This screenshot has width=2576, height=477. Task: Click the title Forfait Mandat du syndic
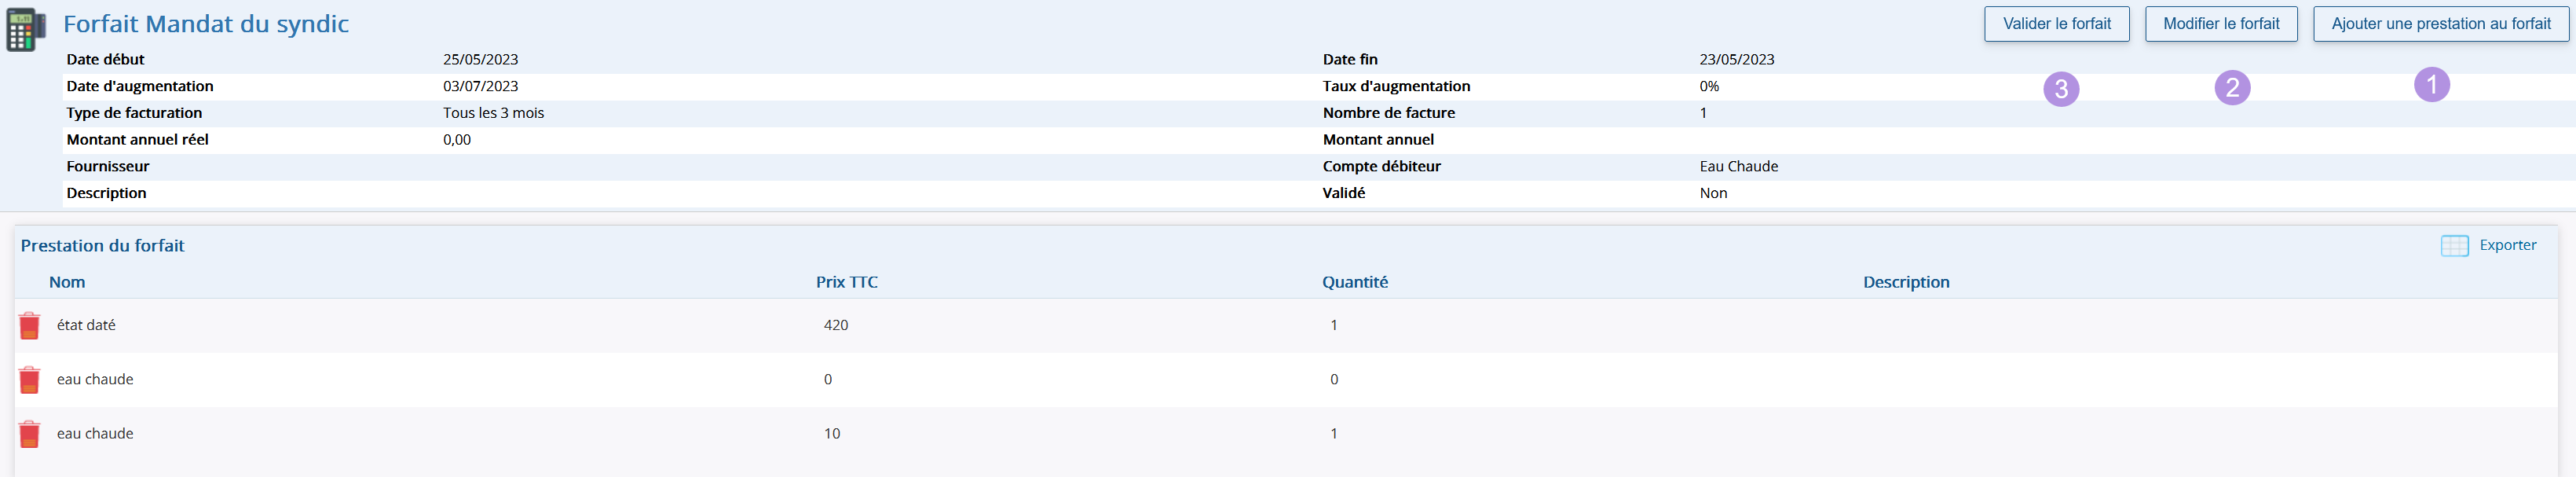(206, 24)
